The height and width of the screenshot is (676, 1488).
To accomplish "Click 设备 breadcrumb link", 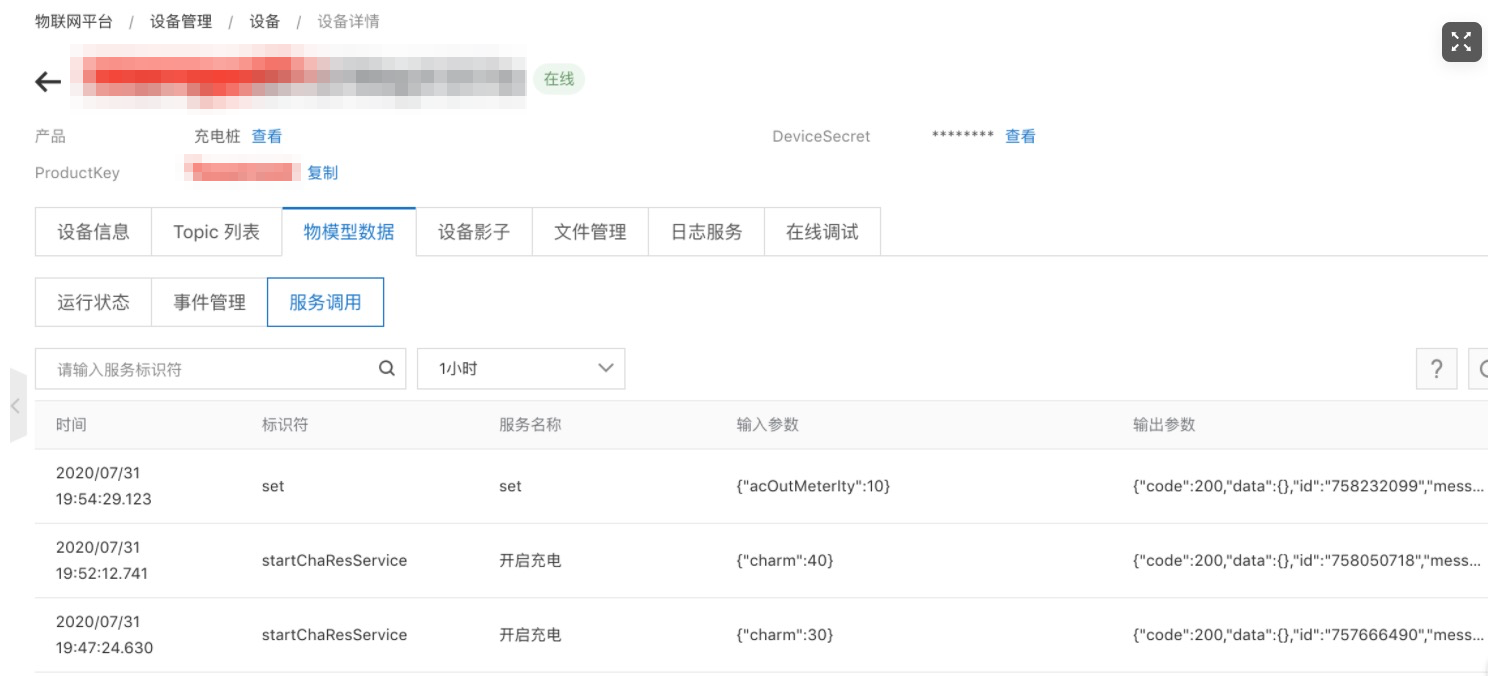I will tap(265, 21).
